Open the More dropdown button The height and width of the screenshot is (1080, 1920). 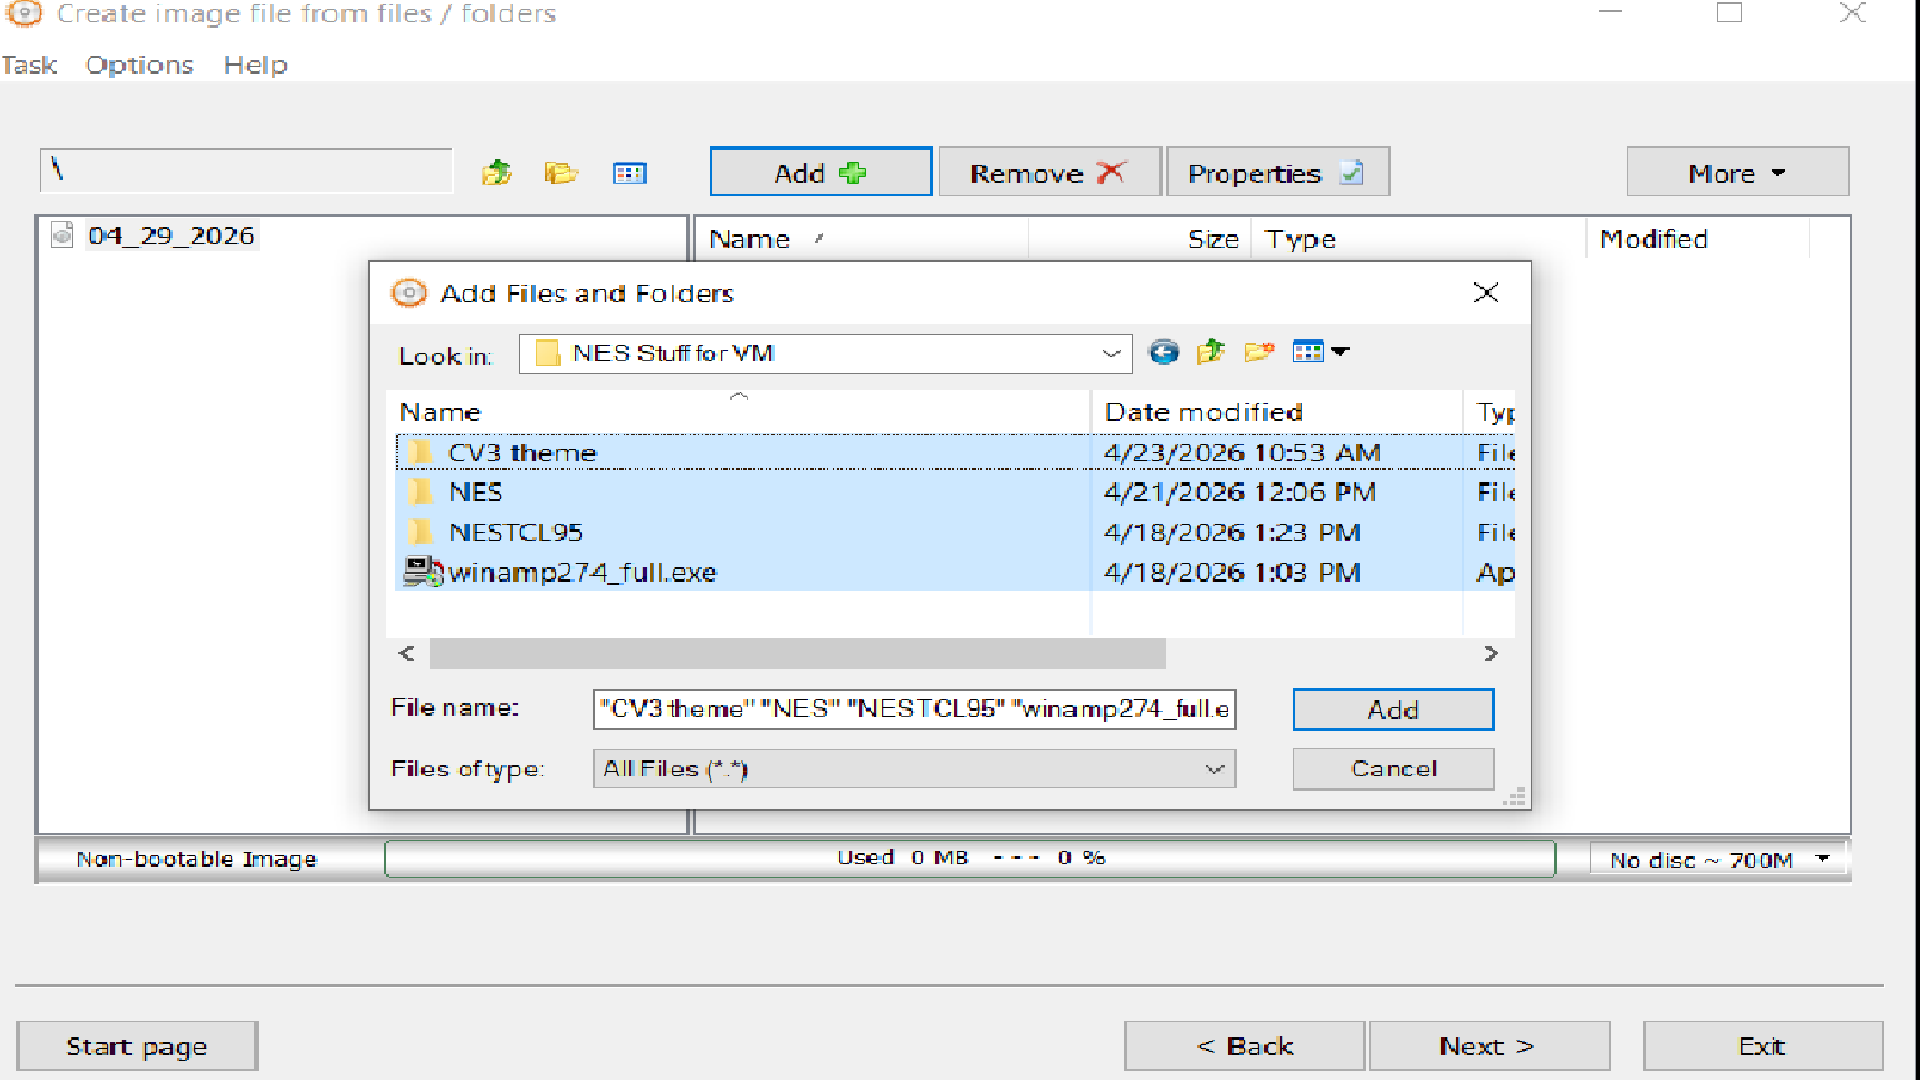pos(1737,172)
